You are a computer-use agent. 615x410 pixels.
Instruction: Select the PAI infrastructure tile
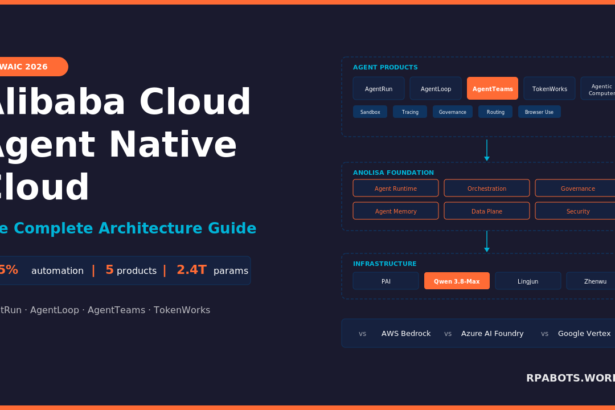click(x=386, y=281)
